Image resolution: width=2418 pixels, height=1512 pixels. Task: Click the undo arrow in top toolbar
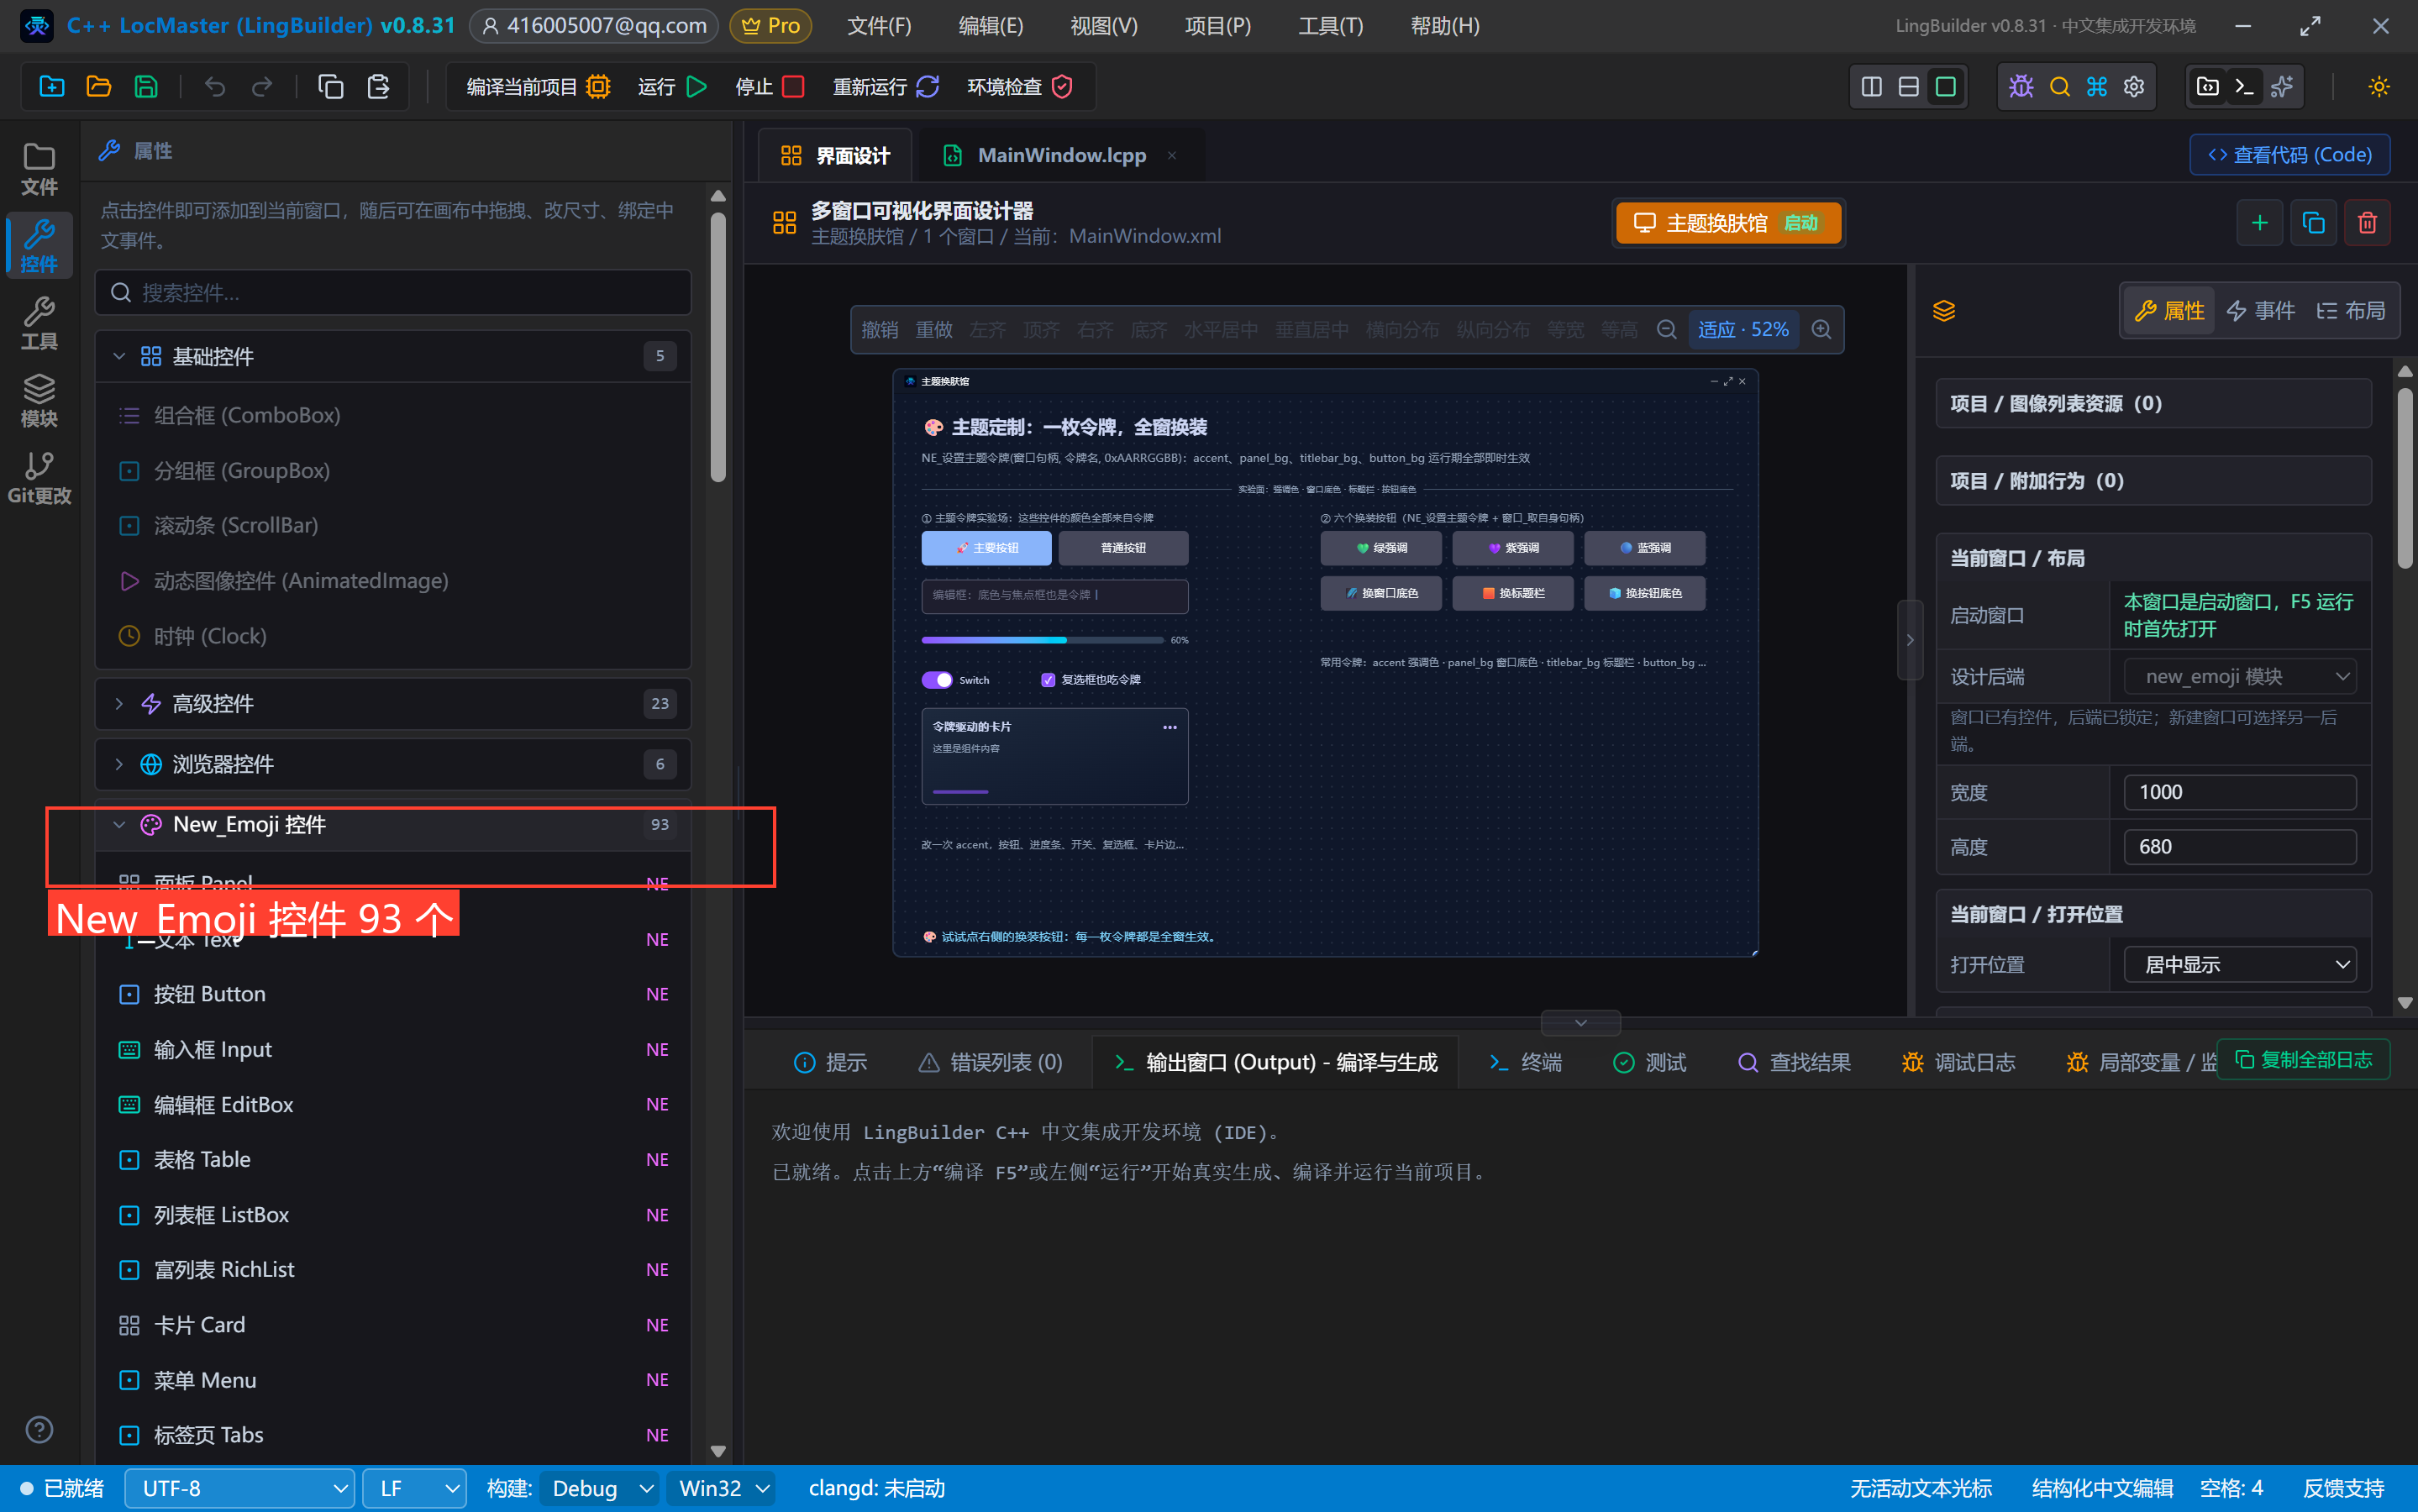pos(214,87)
